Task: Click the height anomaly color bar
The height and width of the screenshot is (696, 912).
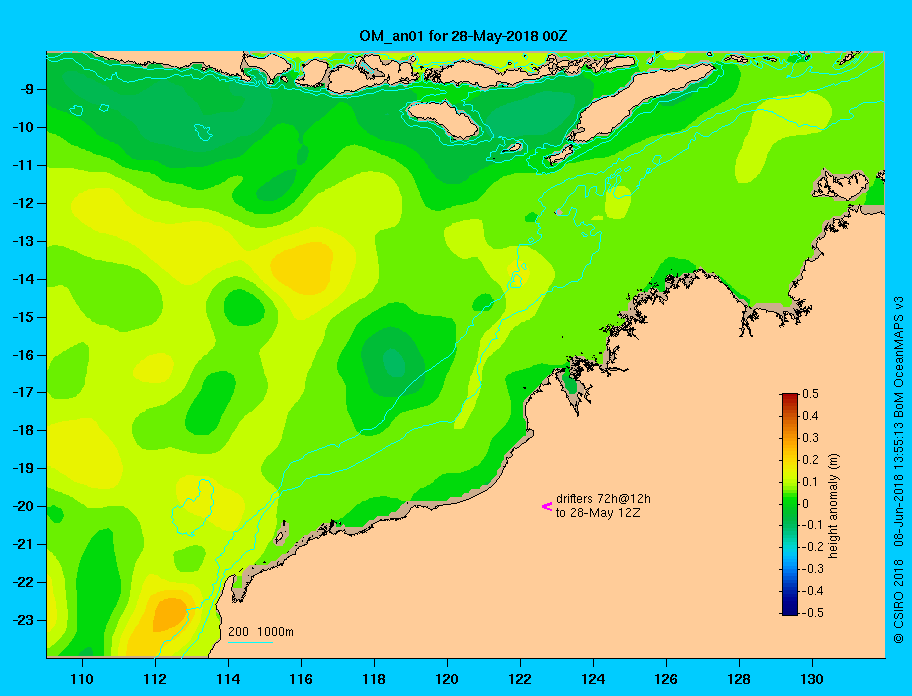Action: point(790,504)
